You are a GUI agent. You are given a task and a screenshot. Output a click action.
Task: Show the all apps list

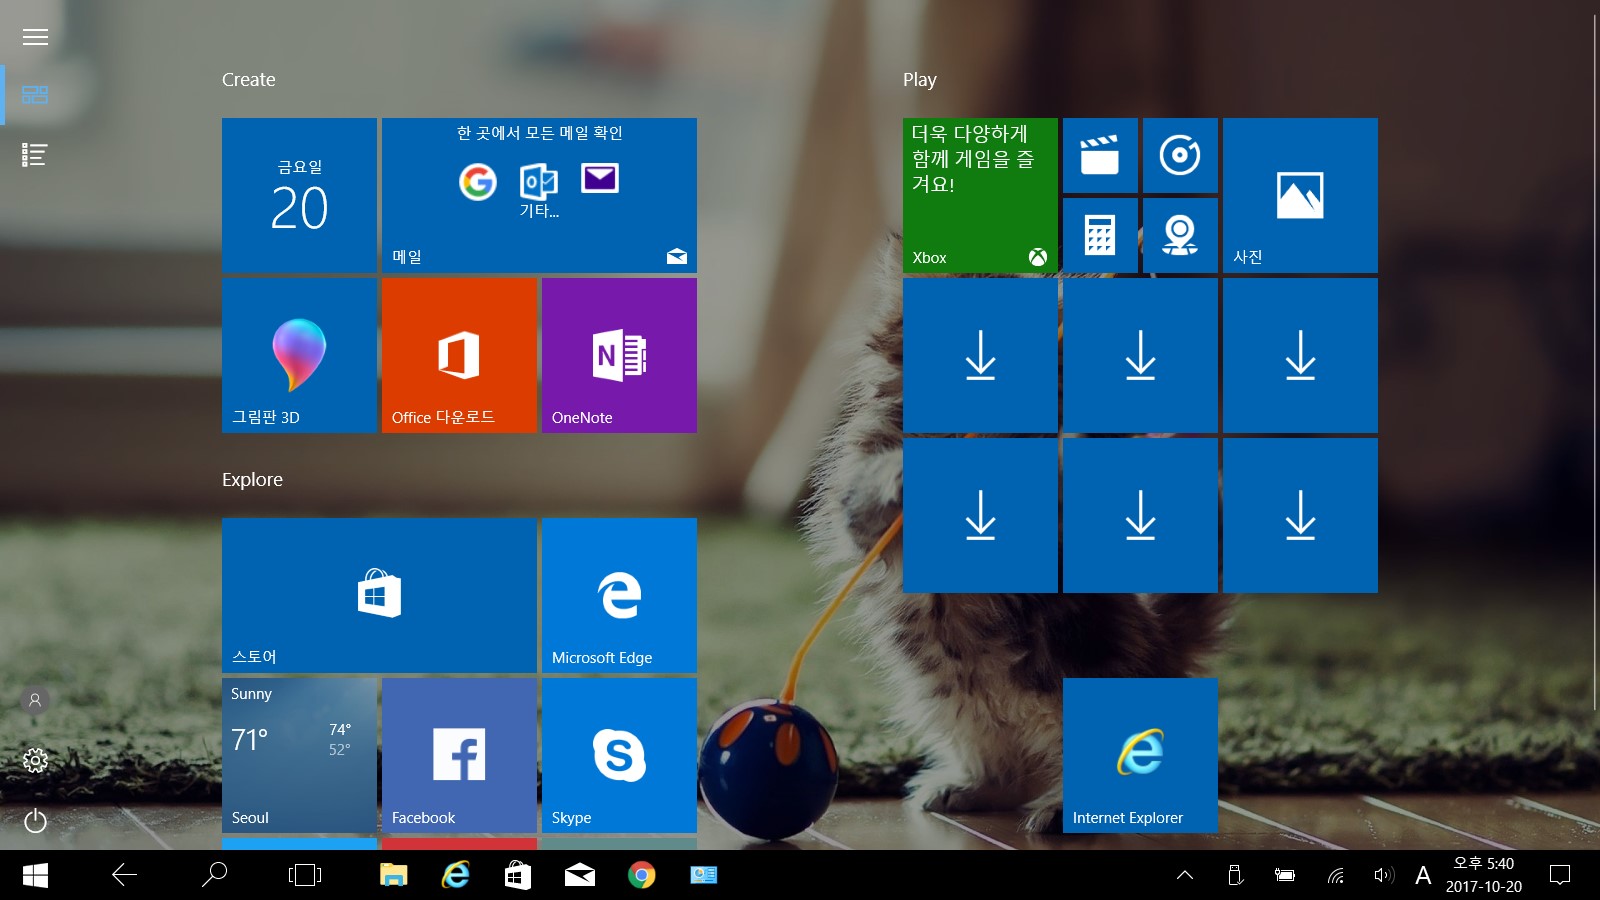pos(35,155)
